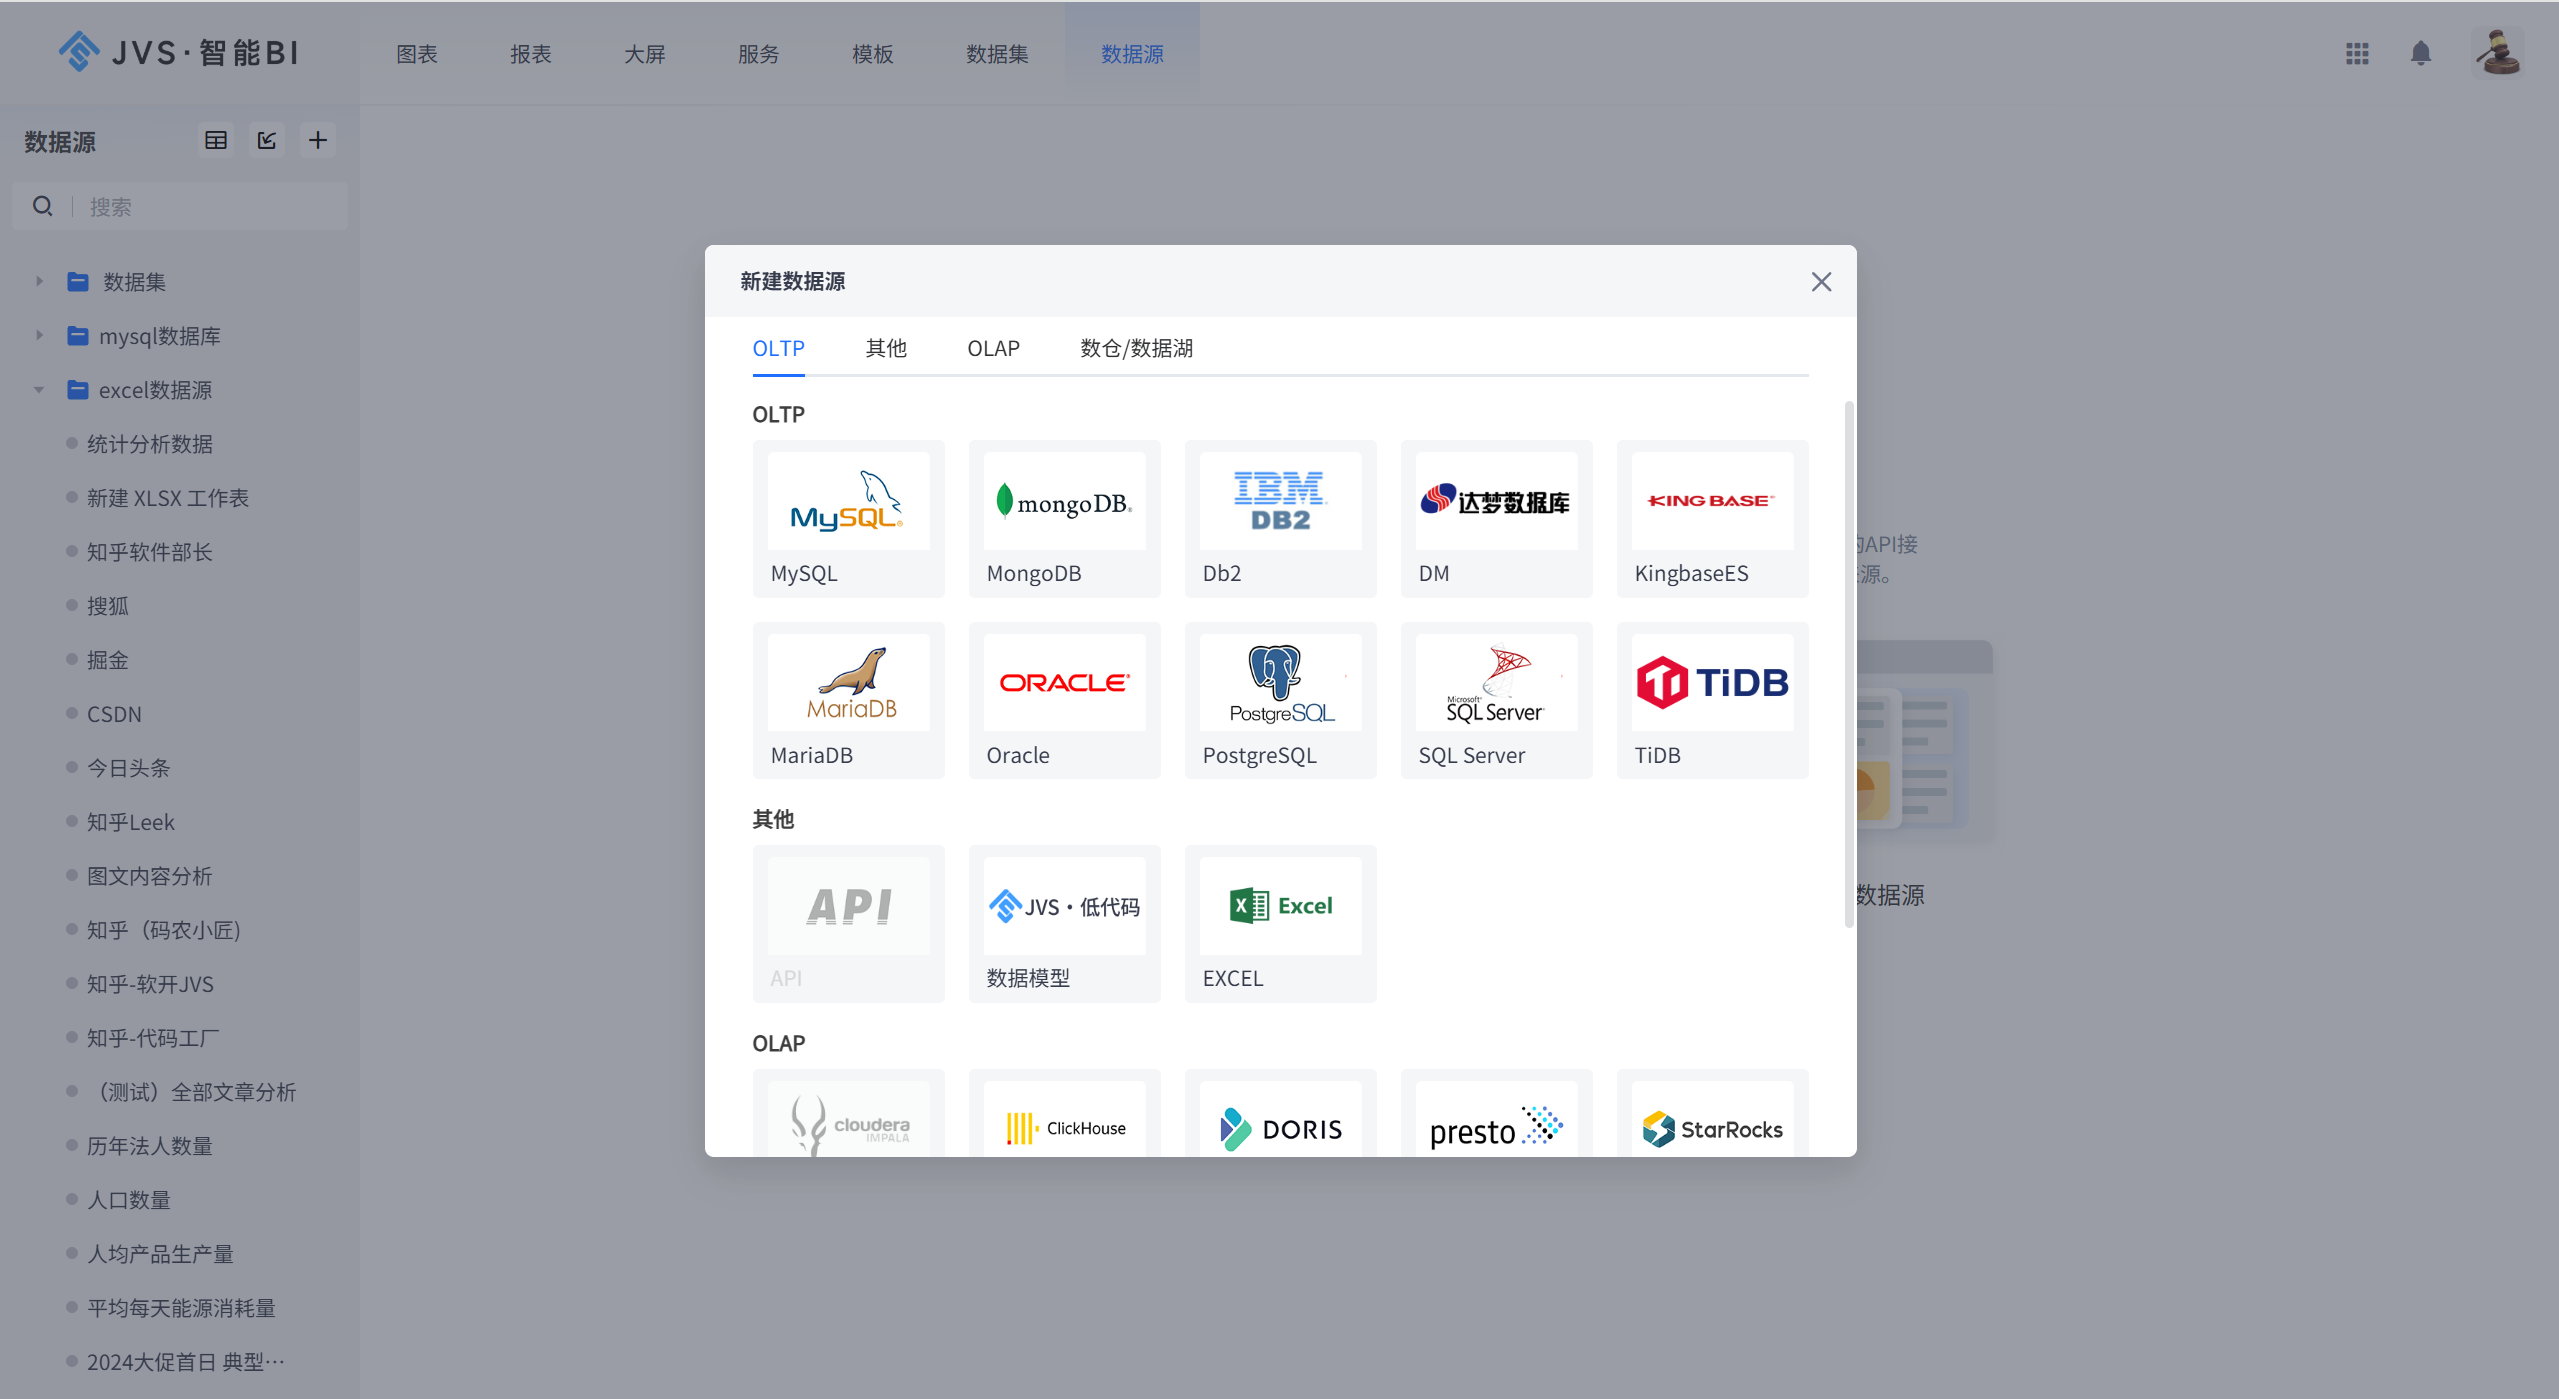Open the 数据源 top menu

pos(1132,54)
